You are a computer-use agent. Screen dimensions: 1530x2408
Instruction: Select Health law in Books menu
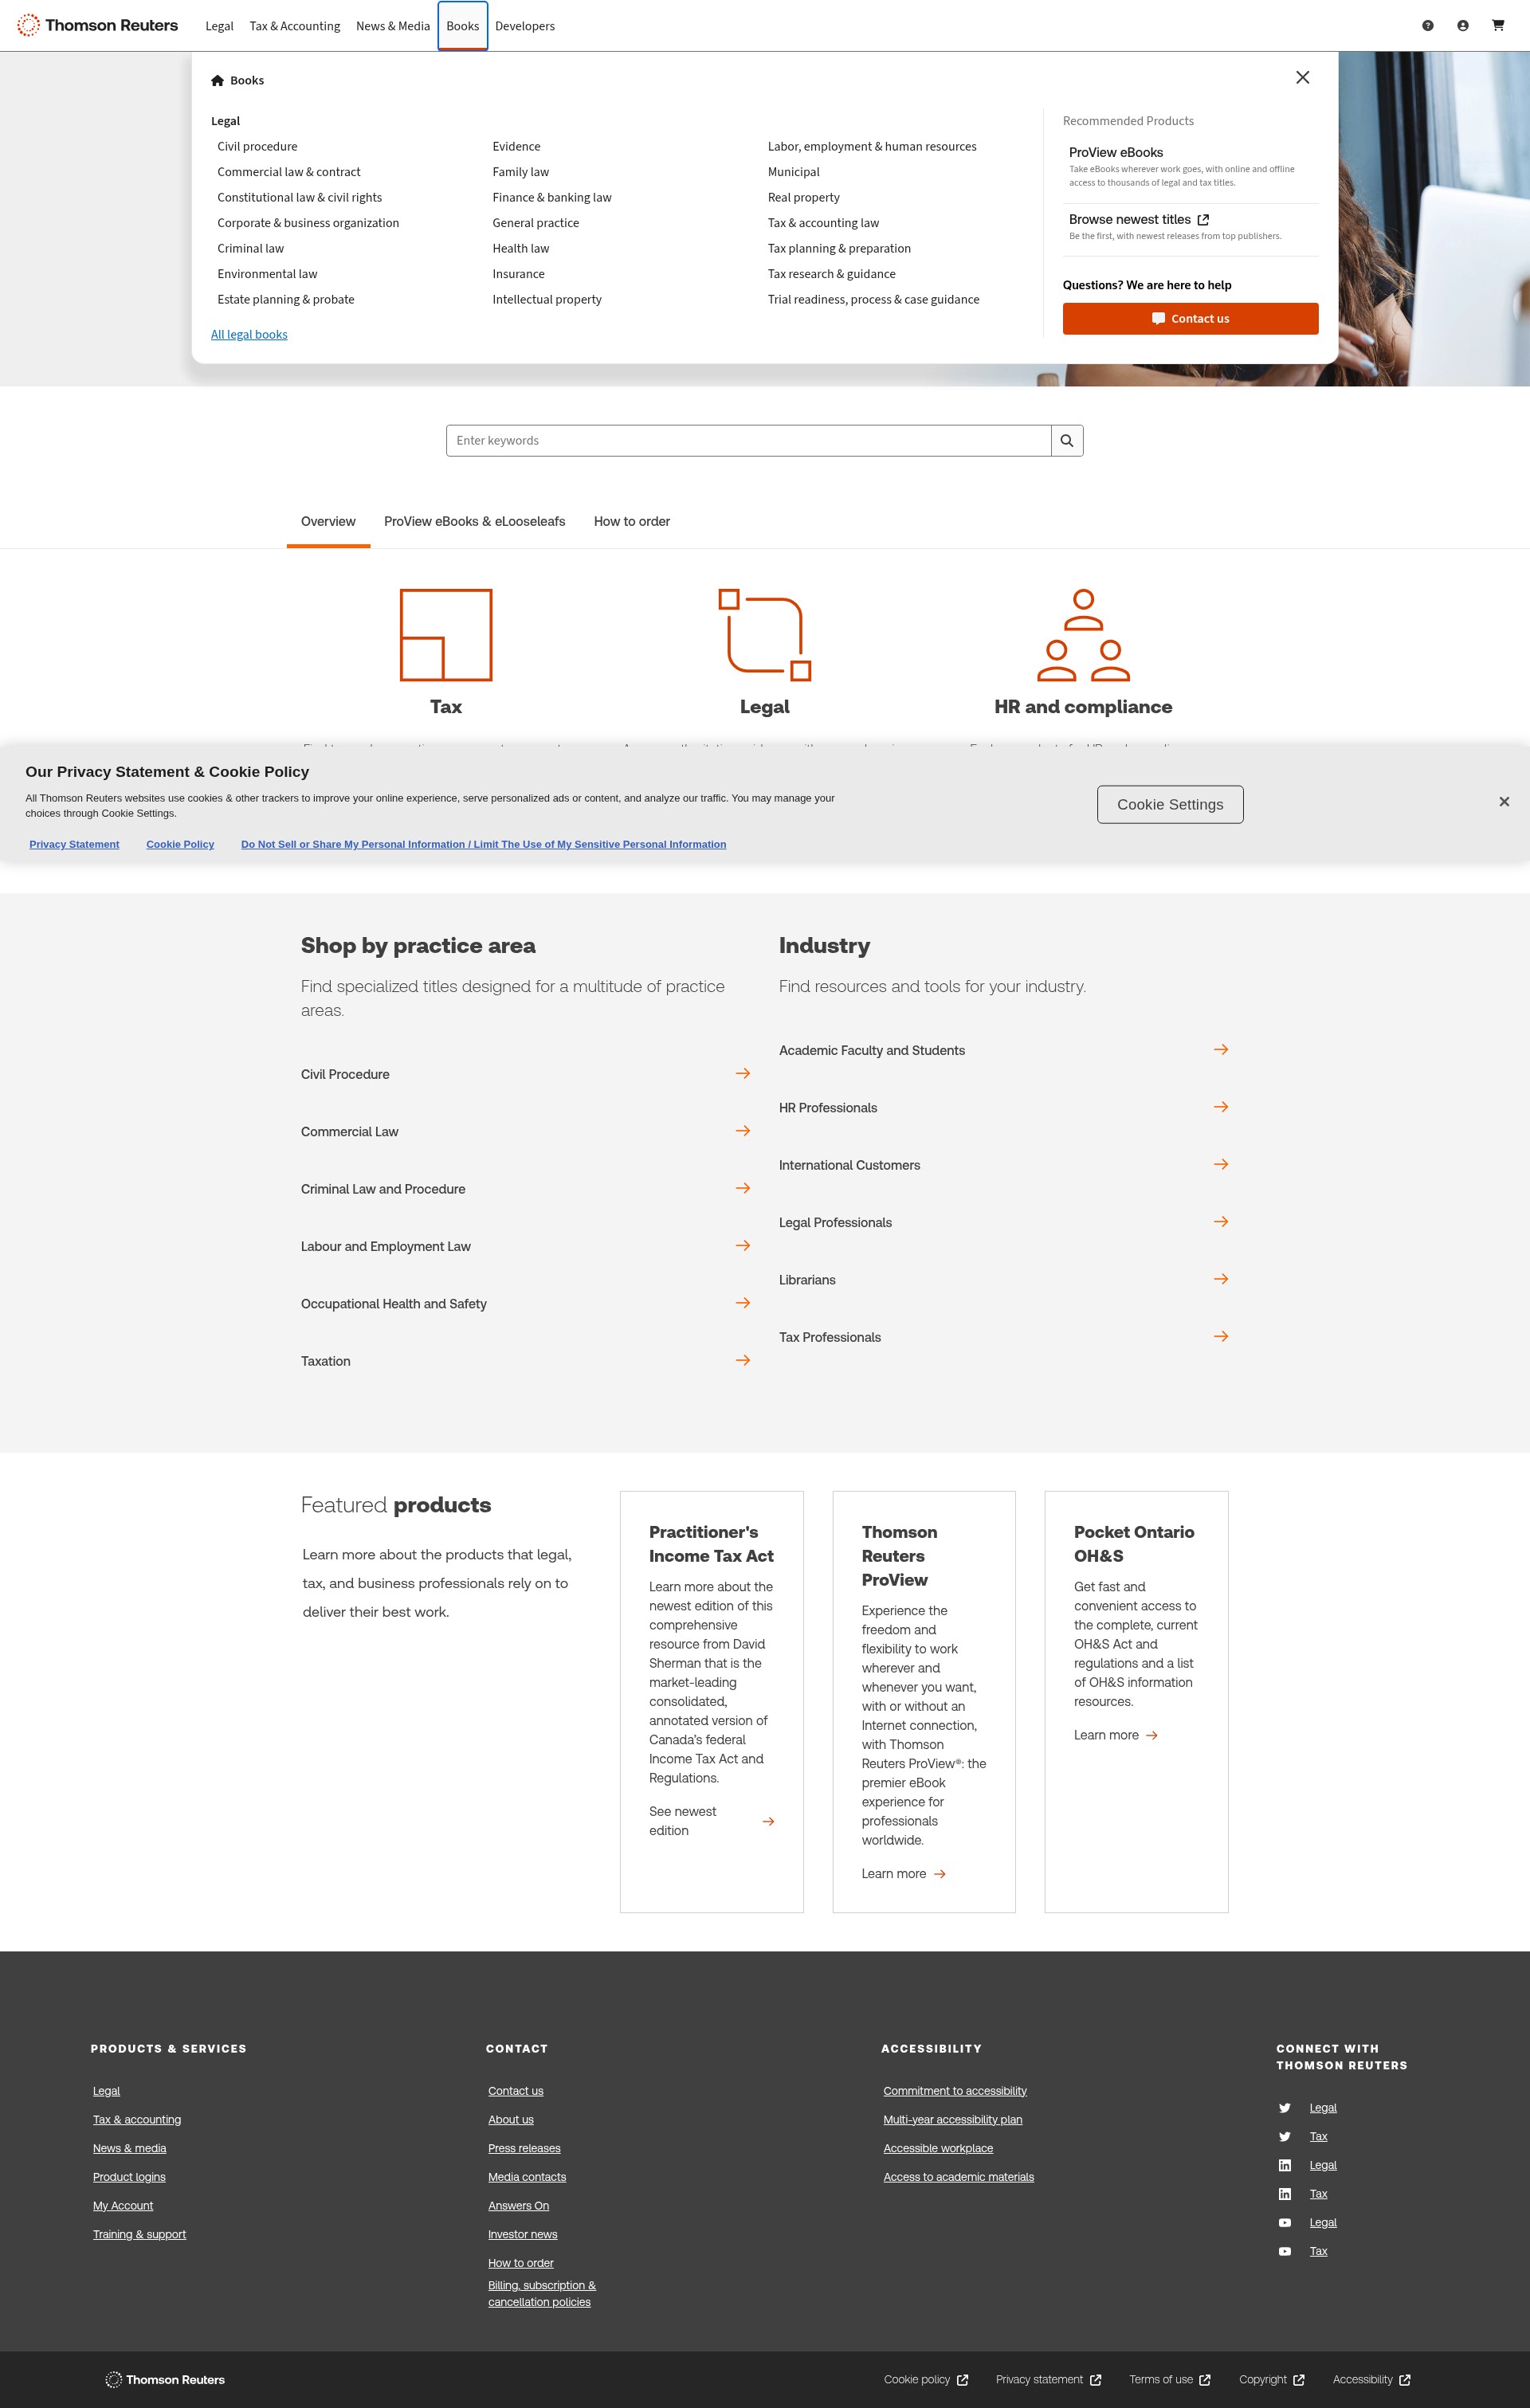click(520, 249)
